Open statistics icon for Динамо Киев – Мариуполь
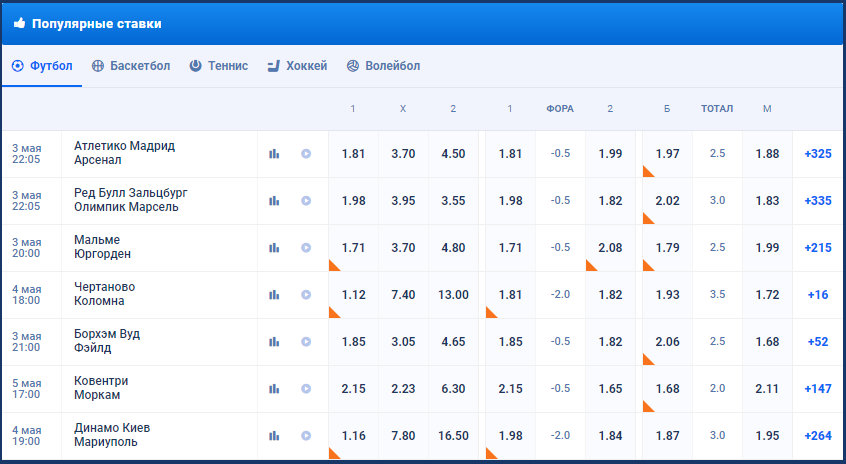The height and width of the screenshot is (464, 846). pyautogui.click(x=274, y=435)
